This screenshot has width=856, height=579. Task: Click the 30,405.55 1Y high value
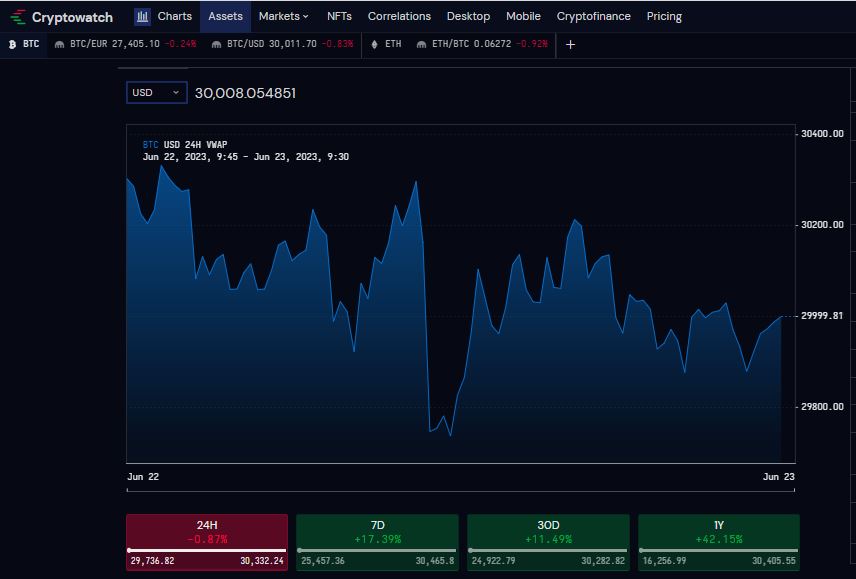(774, 560)
